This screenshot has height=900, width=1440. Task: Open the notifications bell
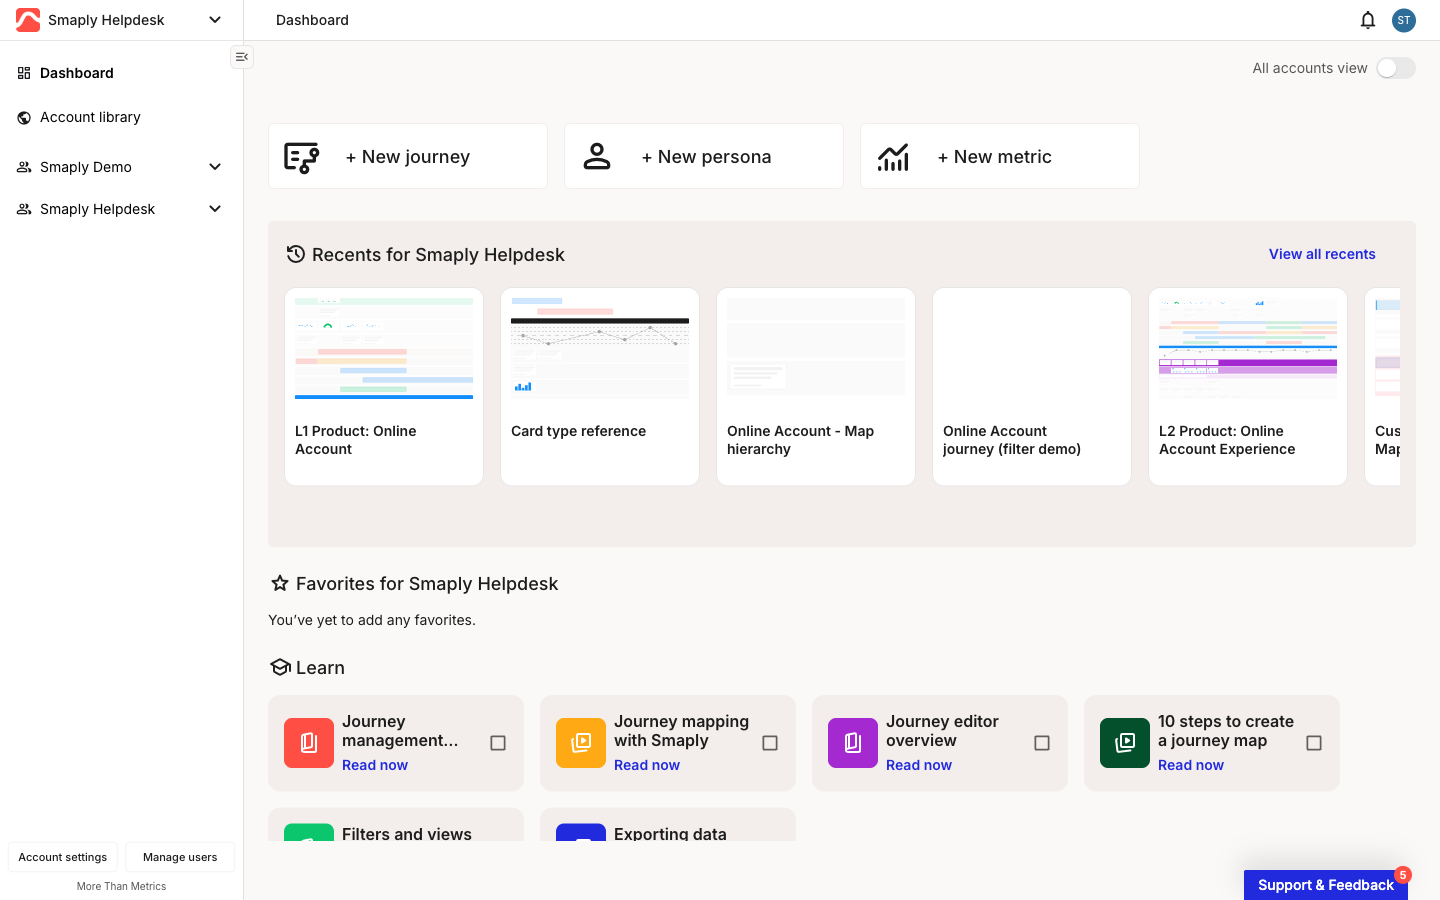coord(1368,20)
